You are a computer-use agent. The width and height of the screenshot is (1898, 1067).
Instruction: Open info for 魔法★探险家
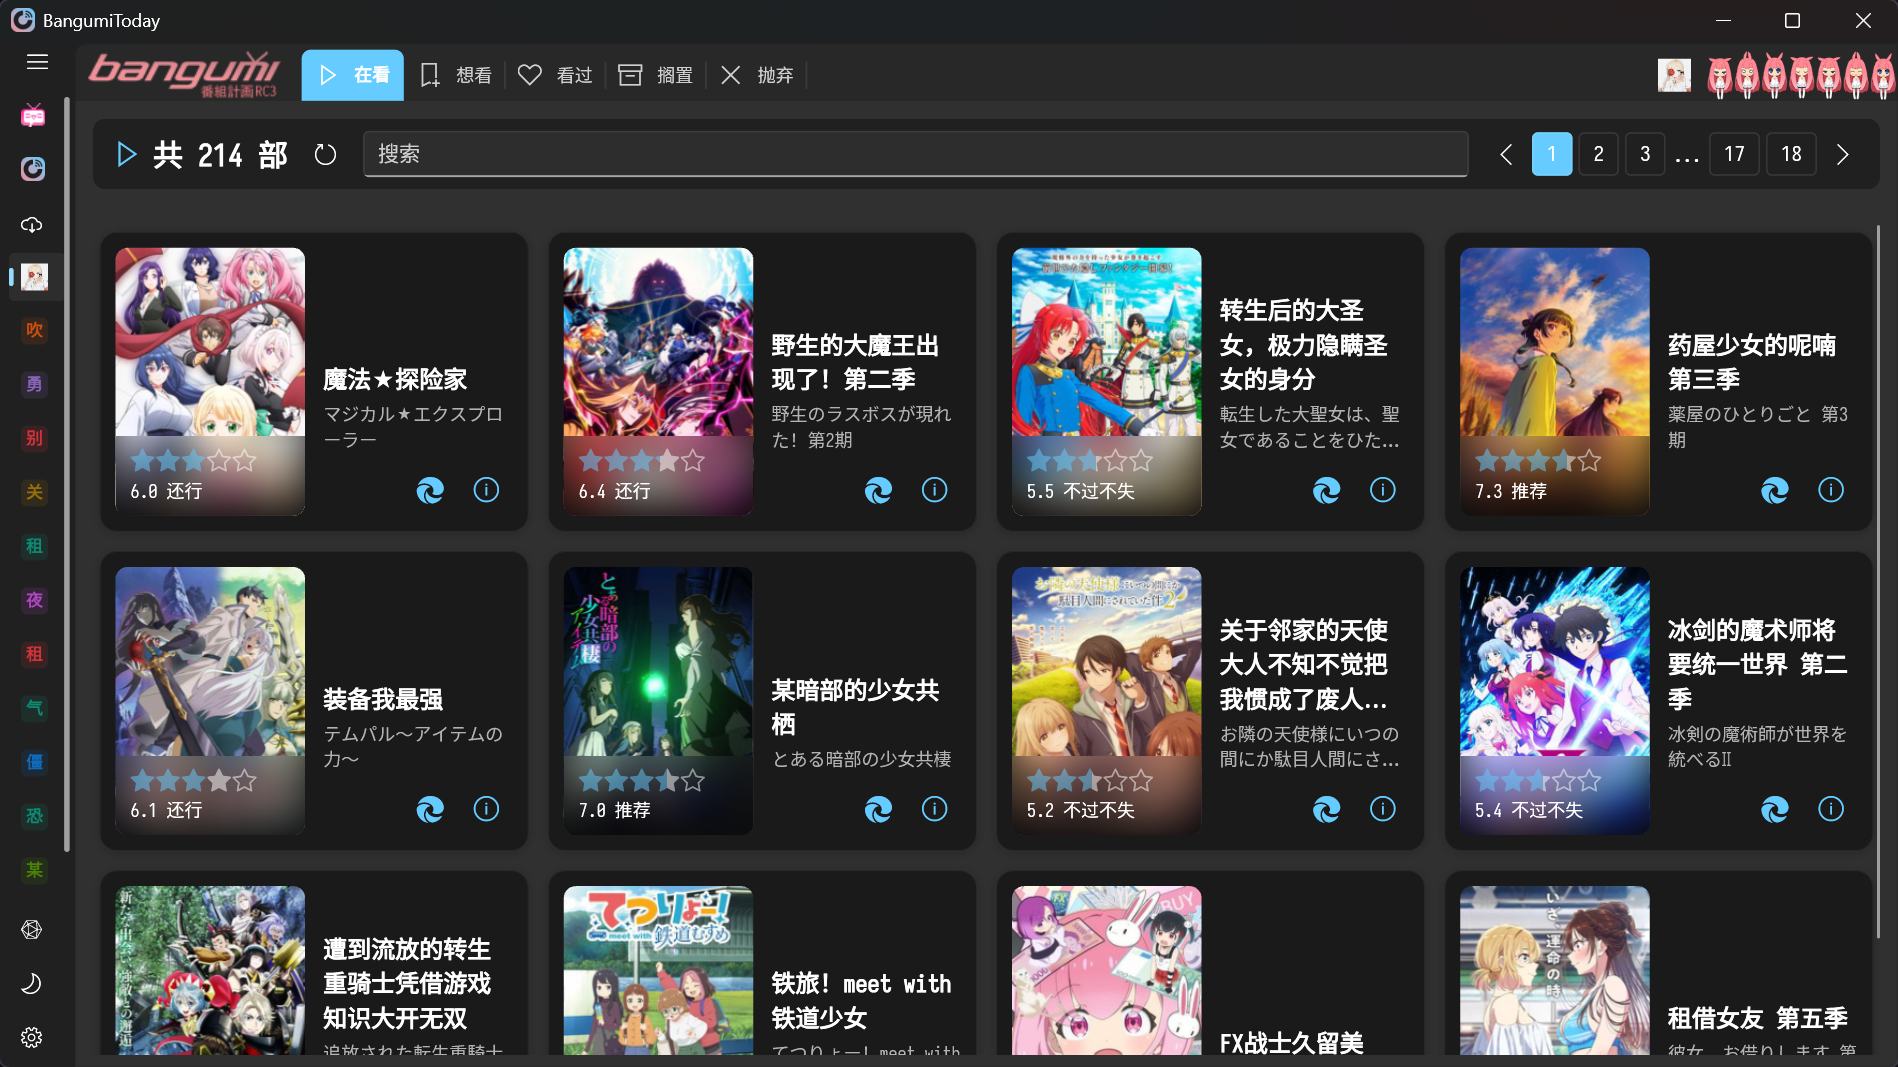pyautogui.click(x=486, y=490)
